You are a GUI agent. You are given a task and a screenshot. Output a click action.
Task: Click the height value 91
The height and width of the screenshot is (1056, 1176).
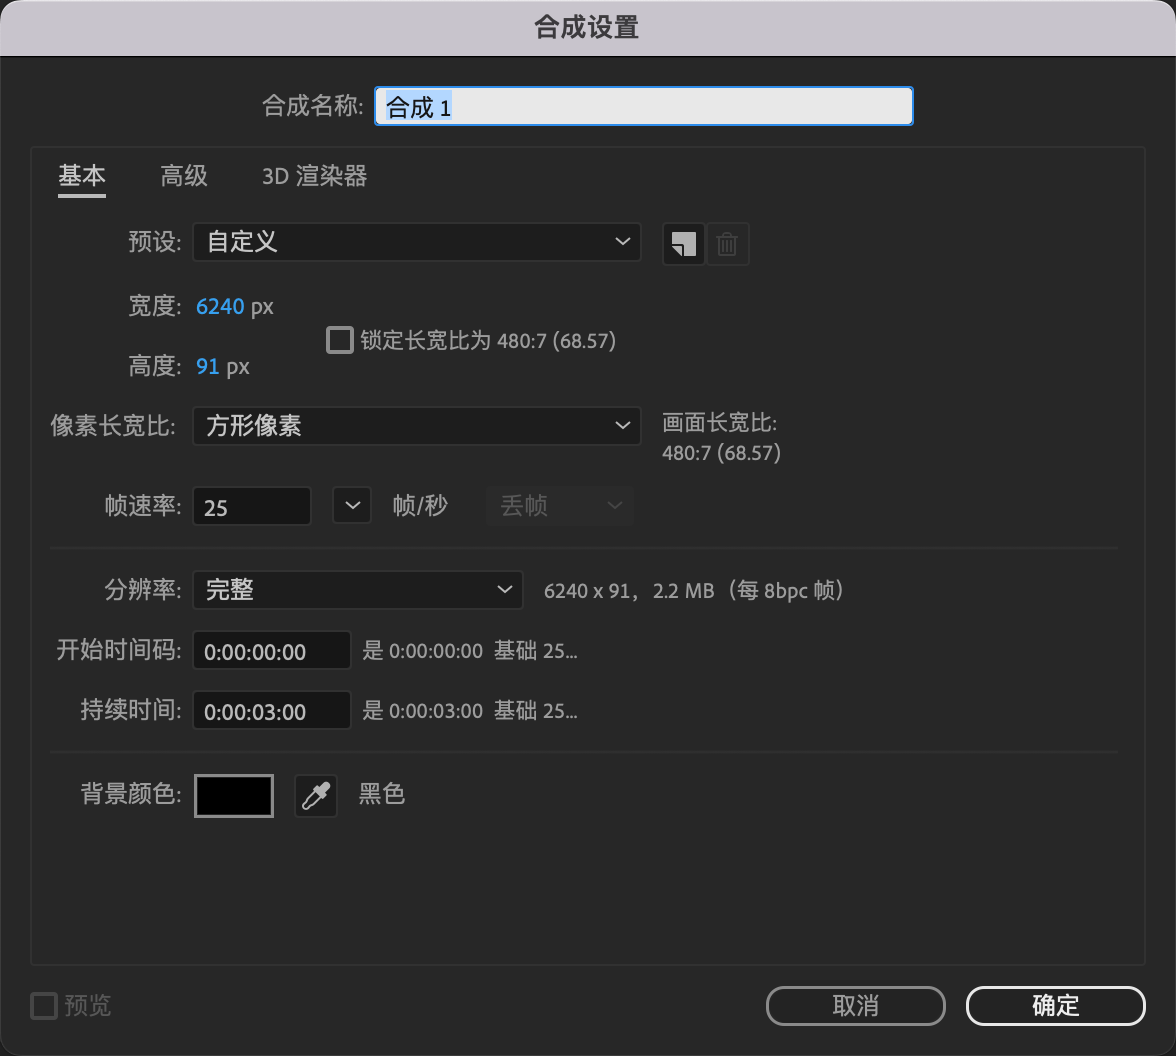click(x=208, y=367)
